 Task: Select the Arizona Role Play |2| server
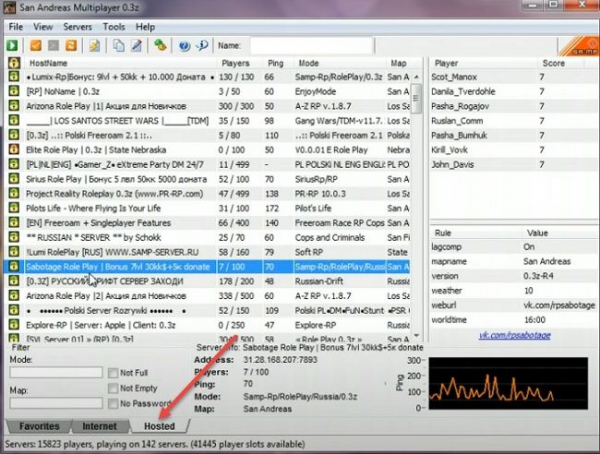209,296
